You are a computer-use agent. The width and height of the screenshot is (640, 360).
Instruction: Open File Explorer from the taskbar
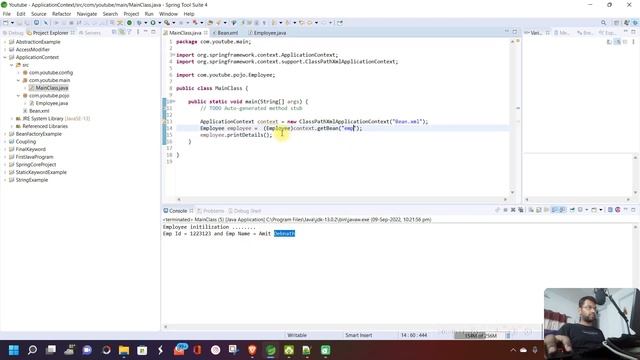124,350
